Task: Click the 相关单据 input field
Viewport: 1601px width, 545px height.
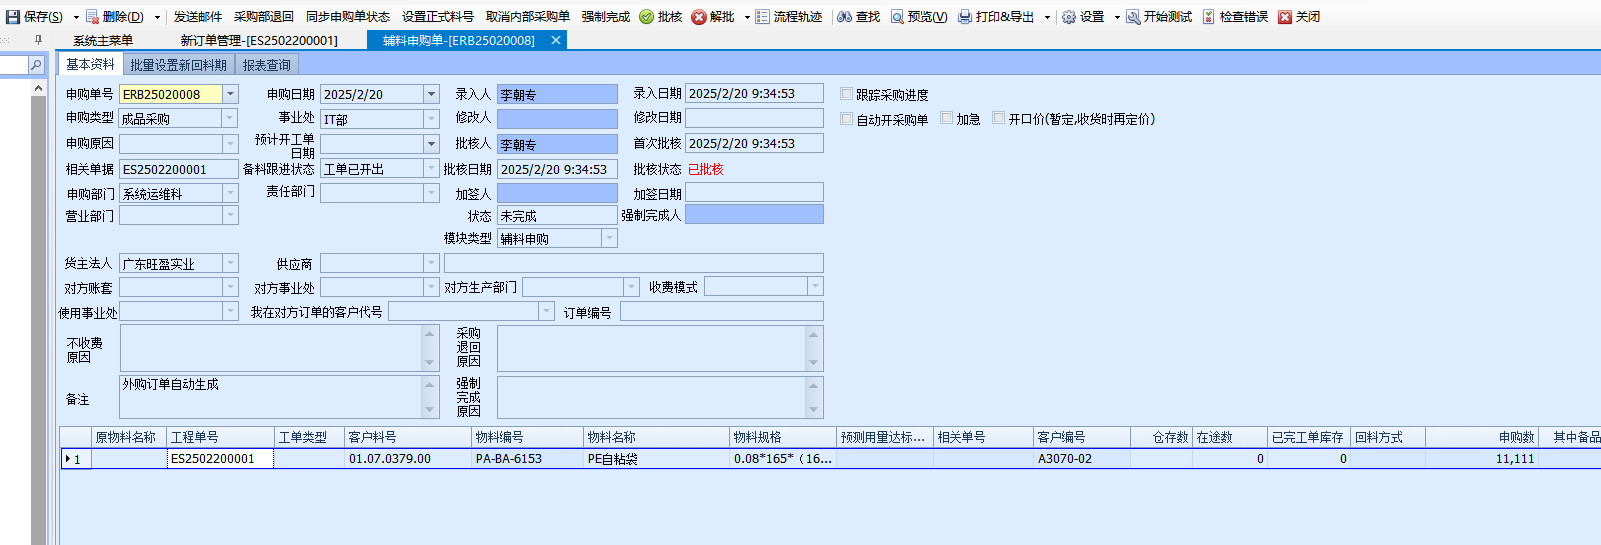Action: tap(179, 169)
